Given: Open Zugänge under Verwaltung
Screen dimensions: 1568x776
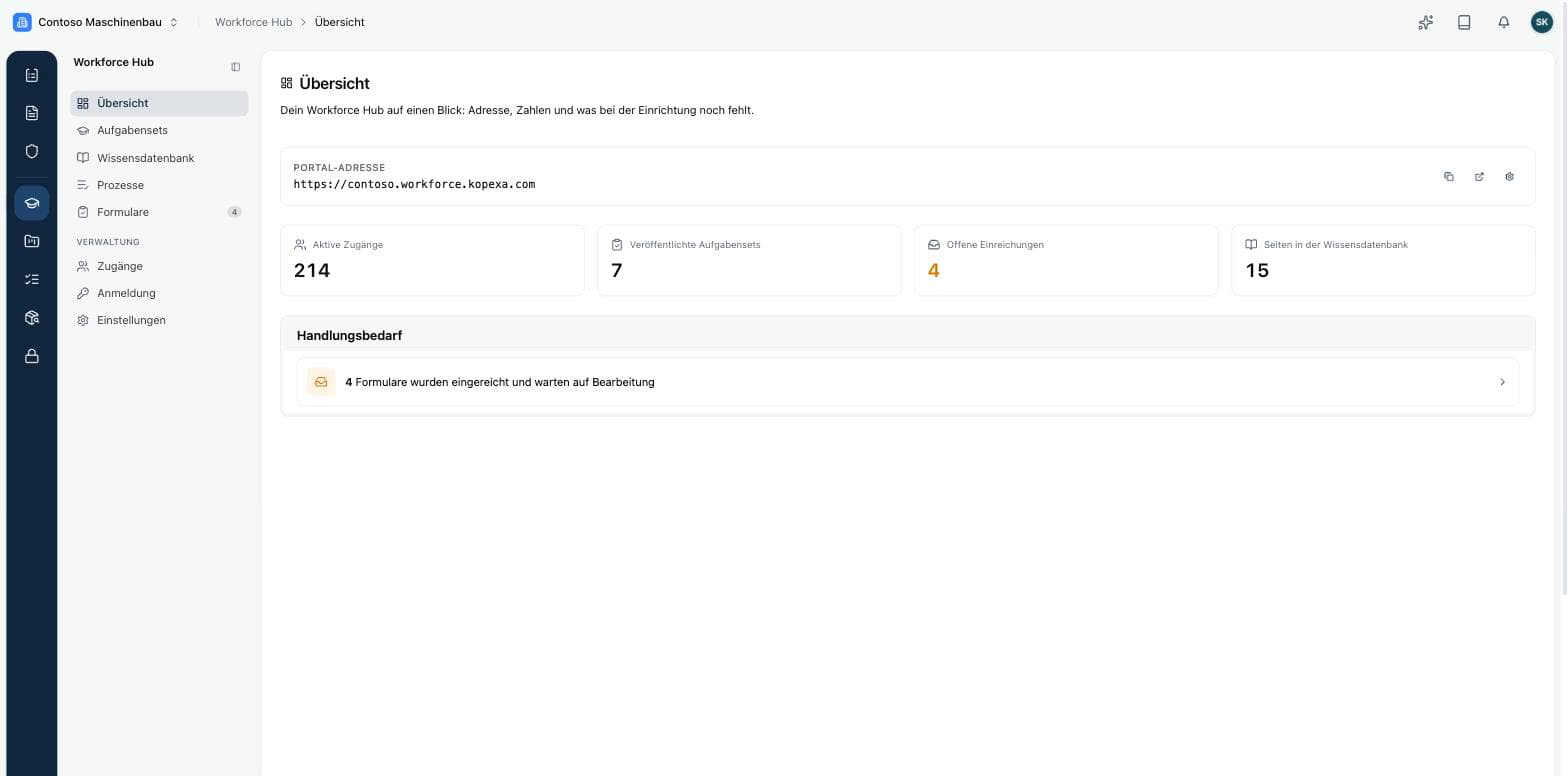Looking at the screenshot, I should pos(159,266).
